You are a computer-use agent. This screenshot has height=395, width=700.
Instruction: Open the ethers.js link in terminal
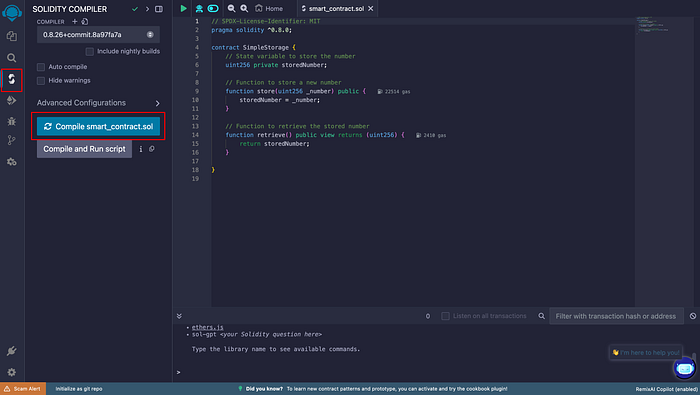tap(208, 327)
